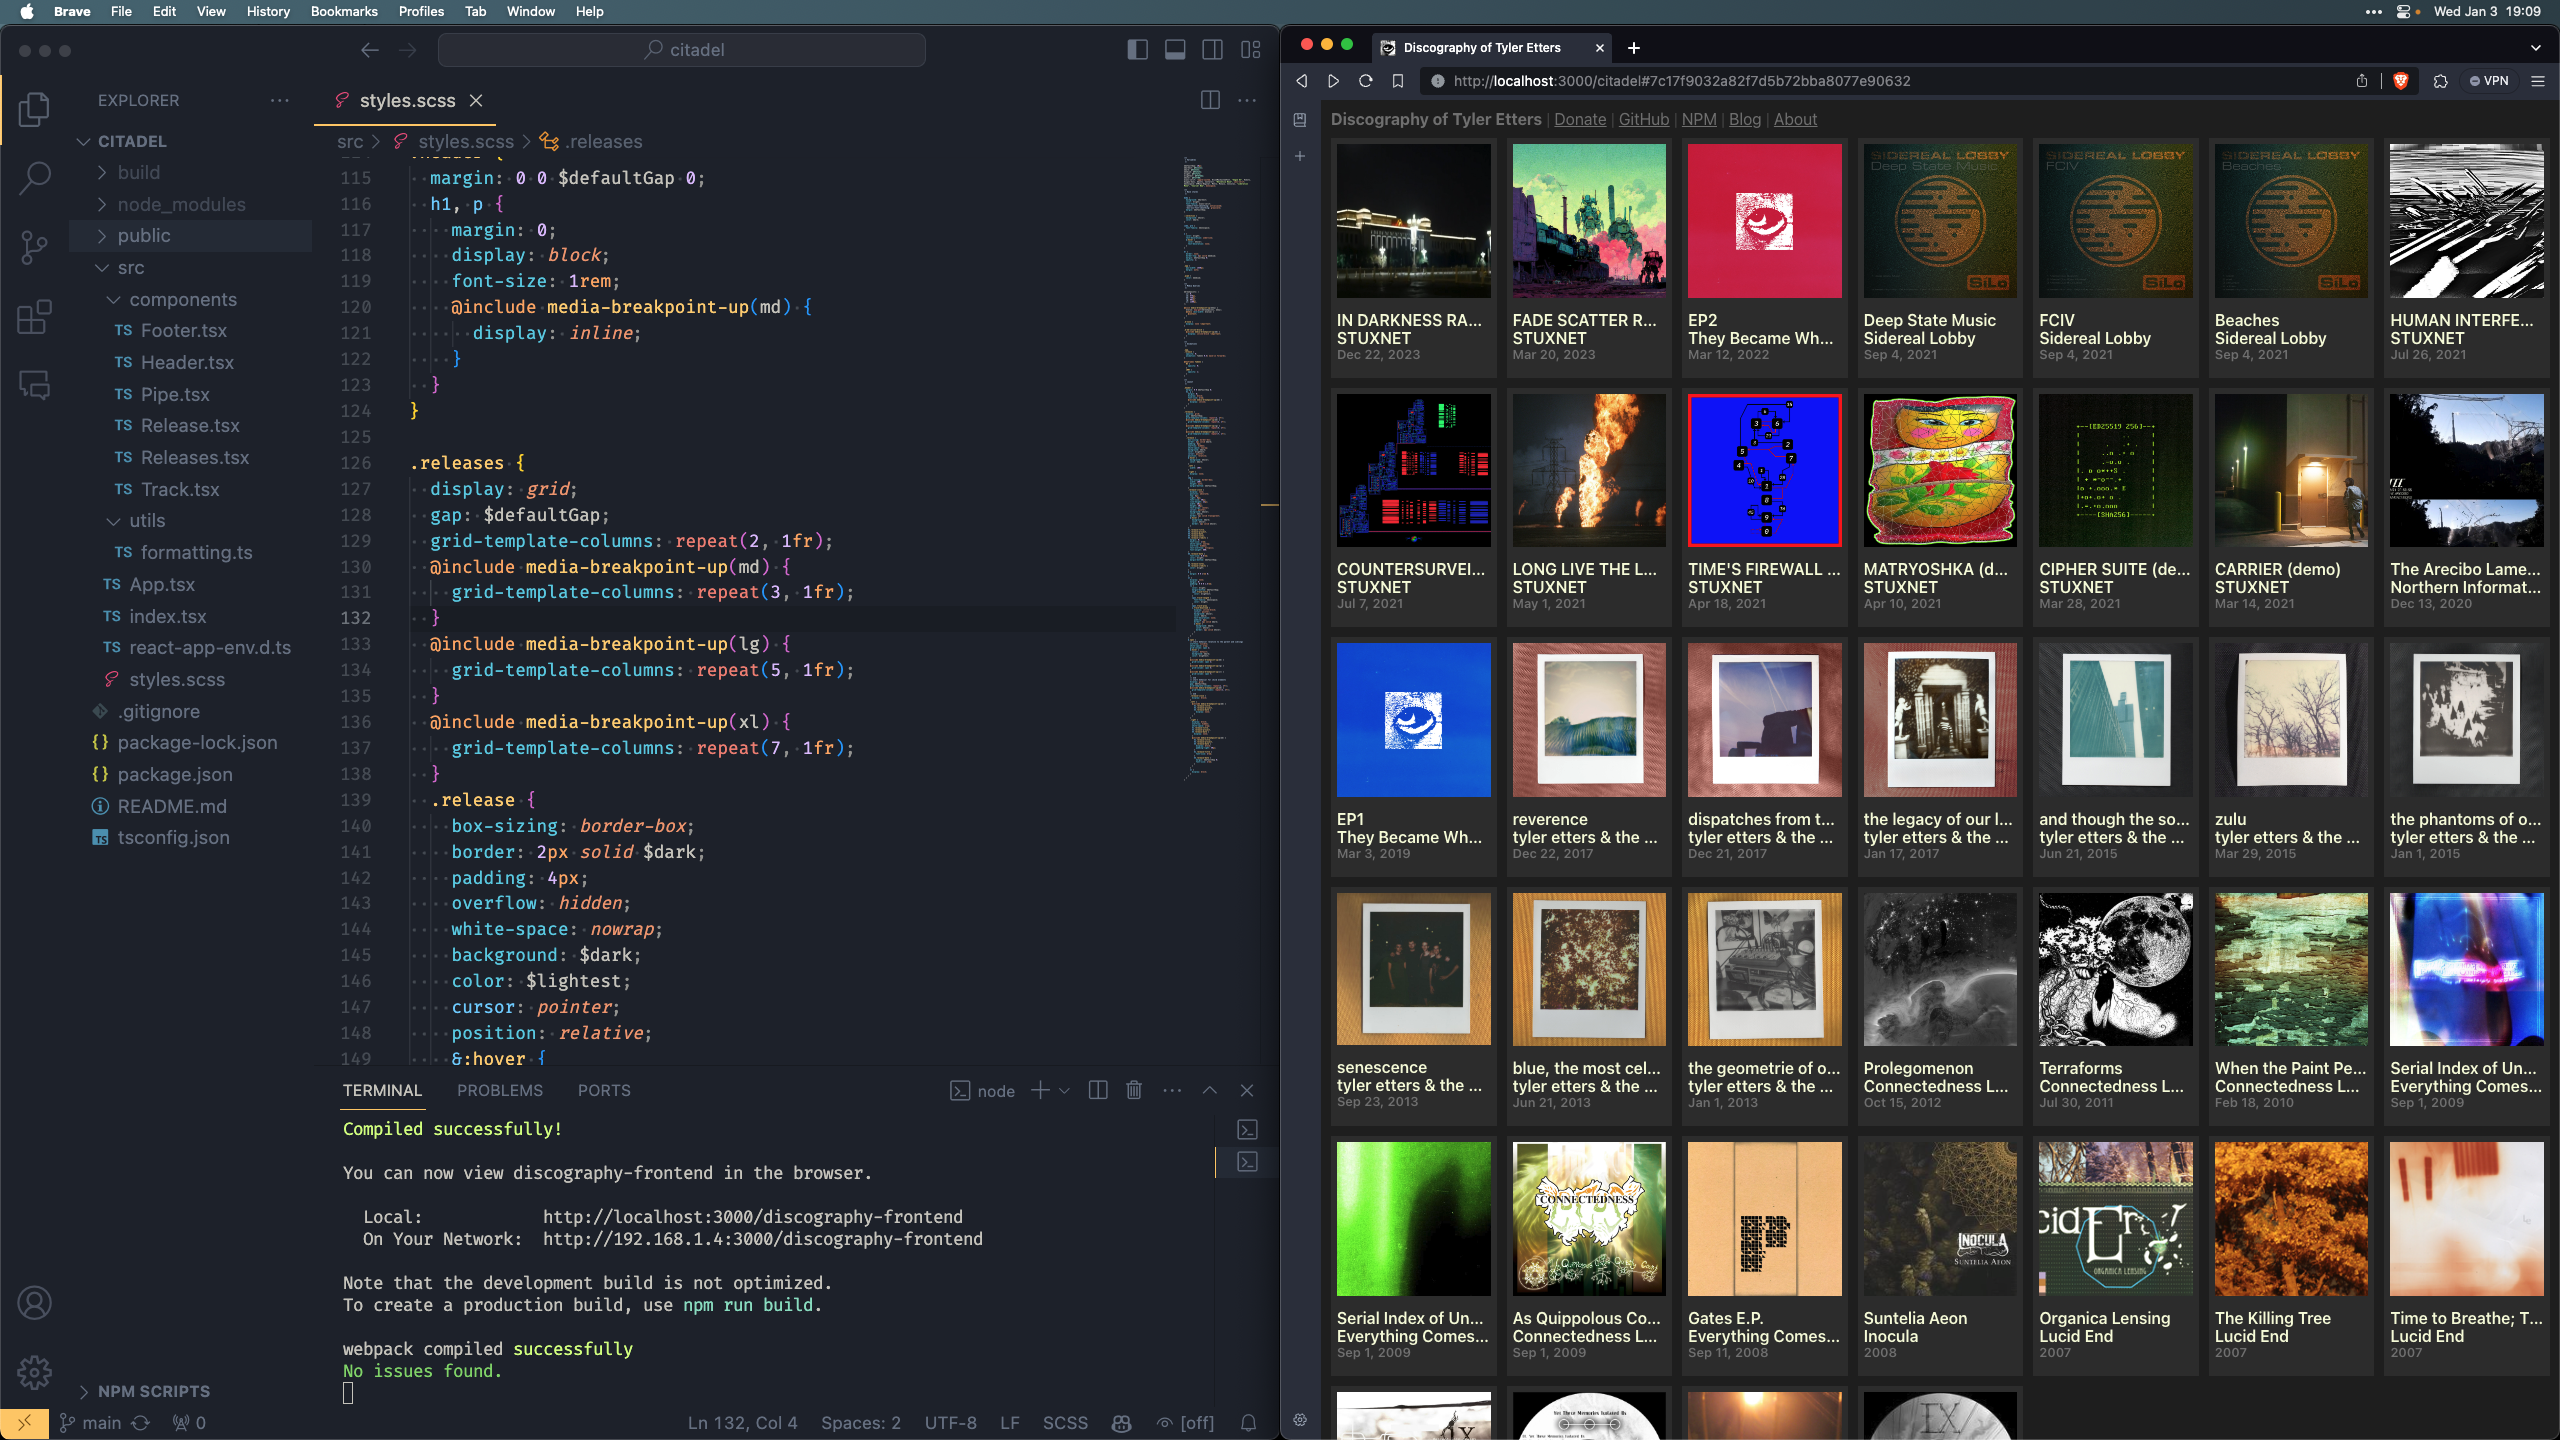This screenshot has width=2560, height=1440.
Task: Open the Extensions view
Action: 34,317
